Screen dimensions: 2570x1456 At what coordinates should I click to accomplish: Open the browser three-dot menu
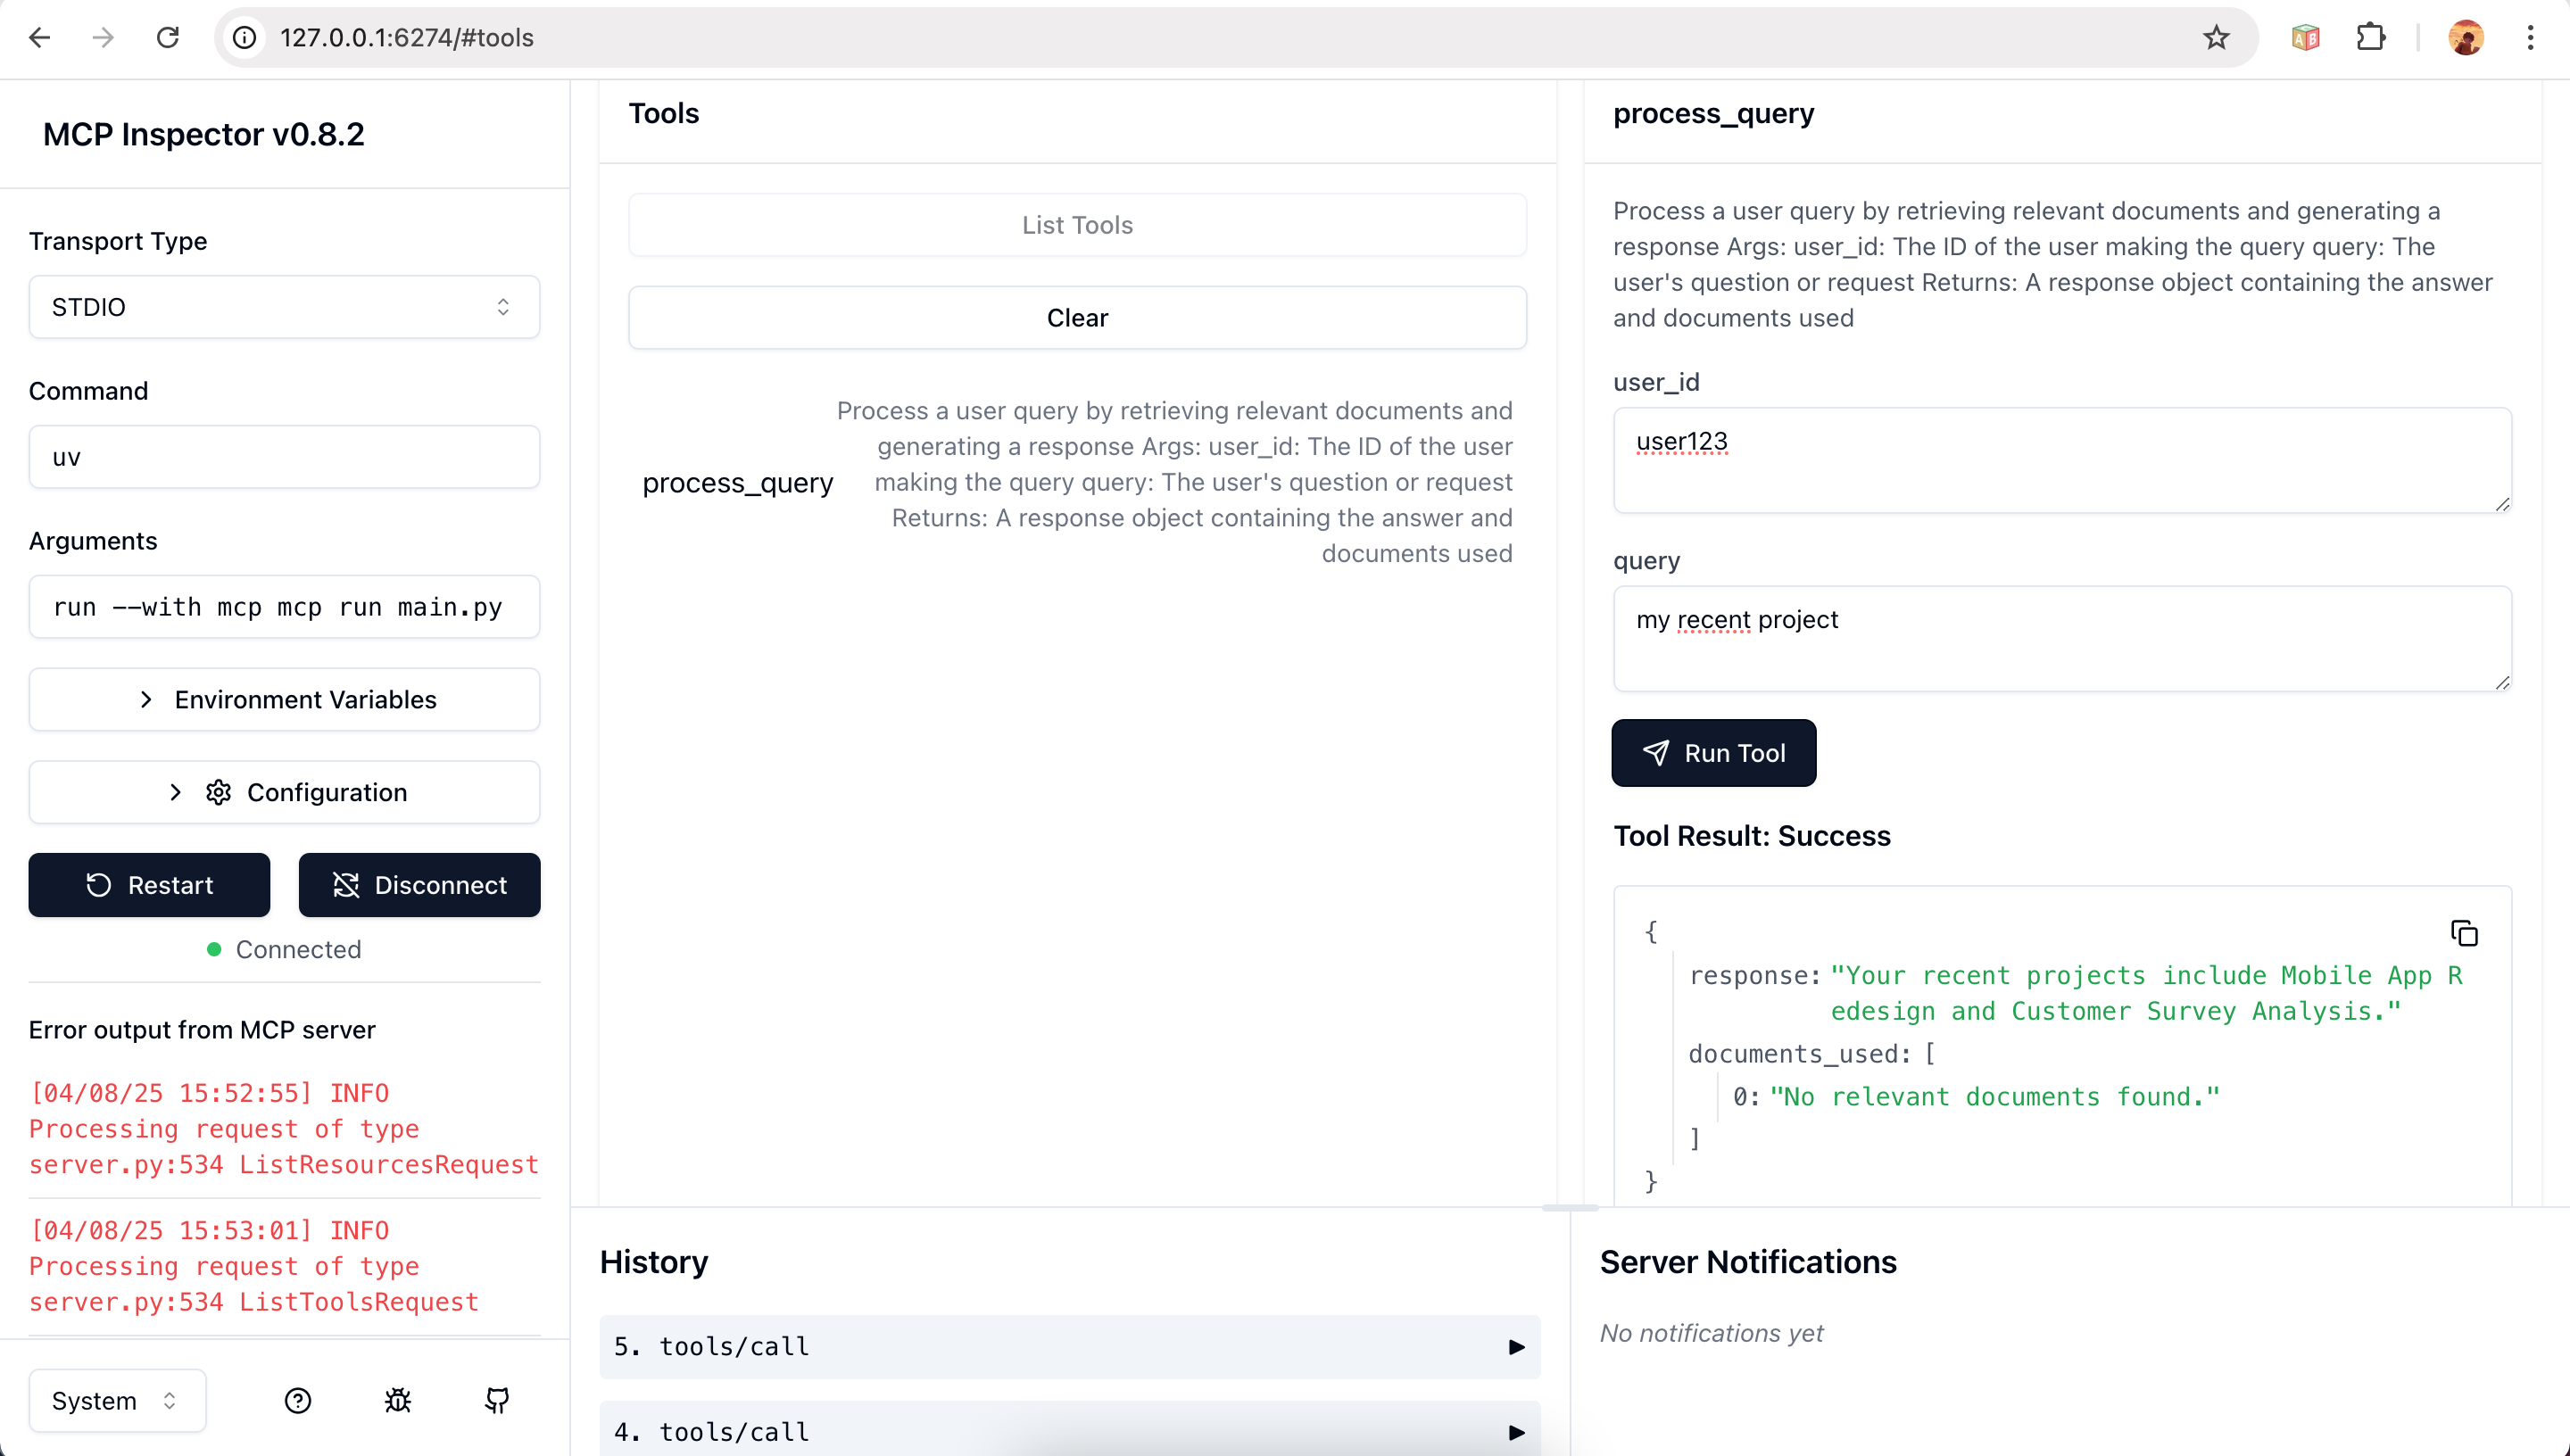coord(2531,38)
